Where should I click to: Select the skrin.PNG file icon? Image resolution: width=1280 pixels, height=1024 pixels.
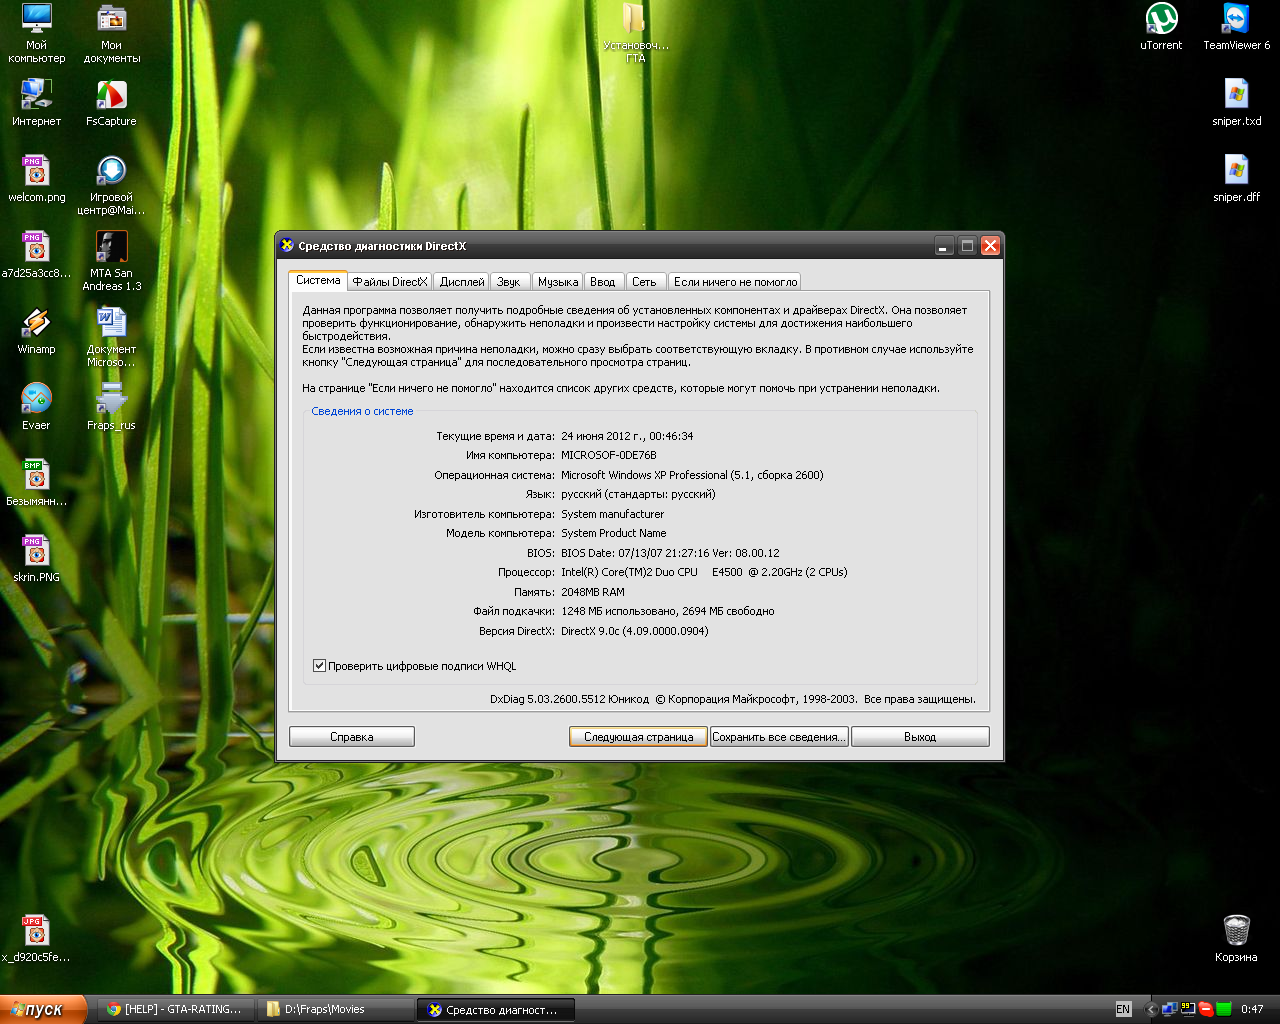36,559
